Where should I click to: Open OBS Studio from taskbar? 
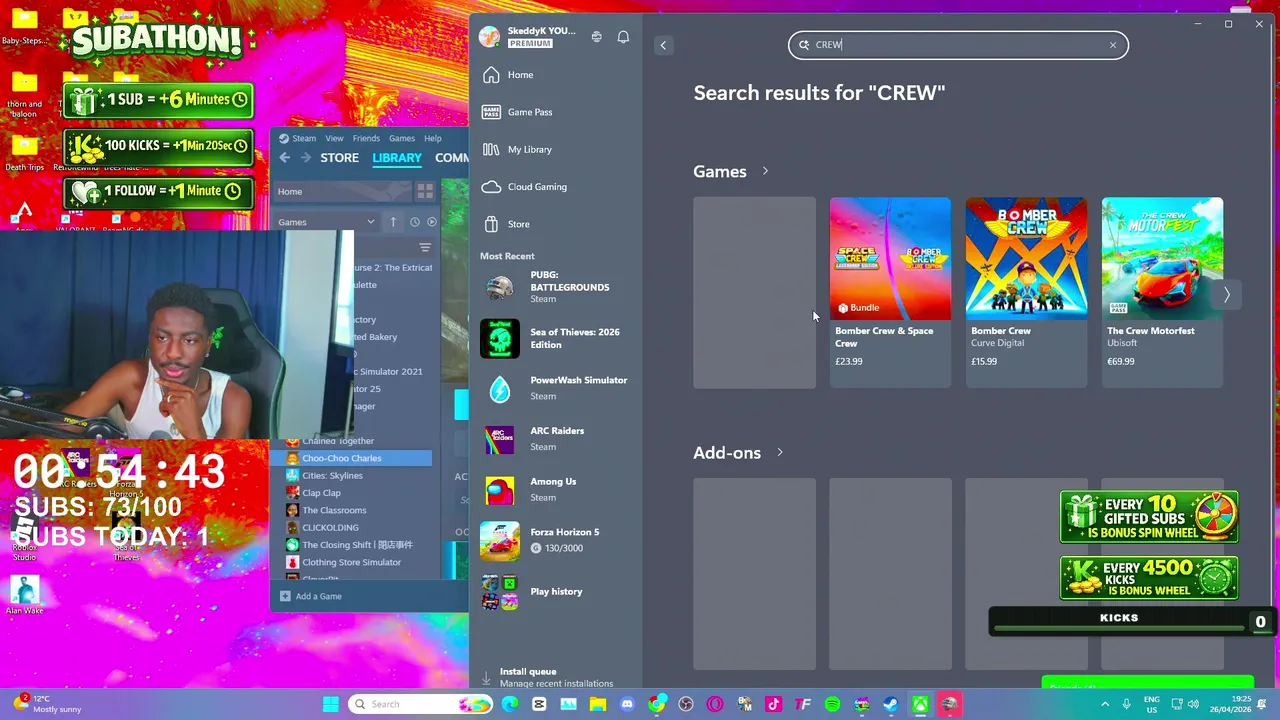tap(686, 704)
